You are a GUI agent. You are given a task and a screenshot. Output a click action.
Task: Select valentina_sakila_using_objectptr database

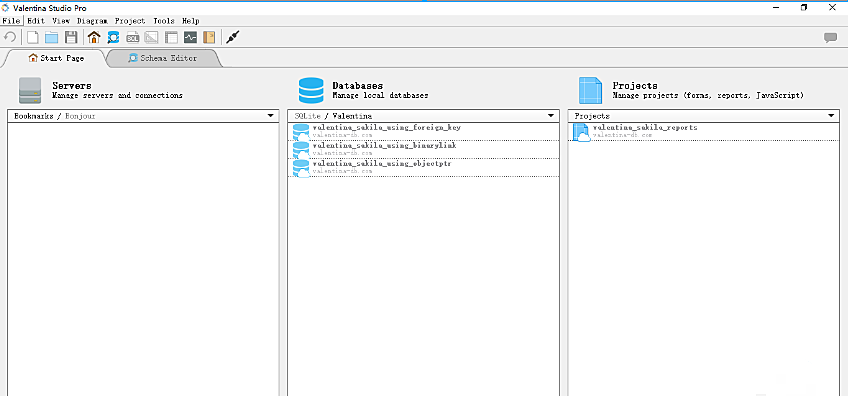coord(423,167)
